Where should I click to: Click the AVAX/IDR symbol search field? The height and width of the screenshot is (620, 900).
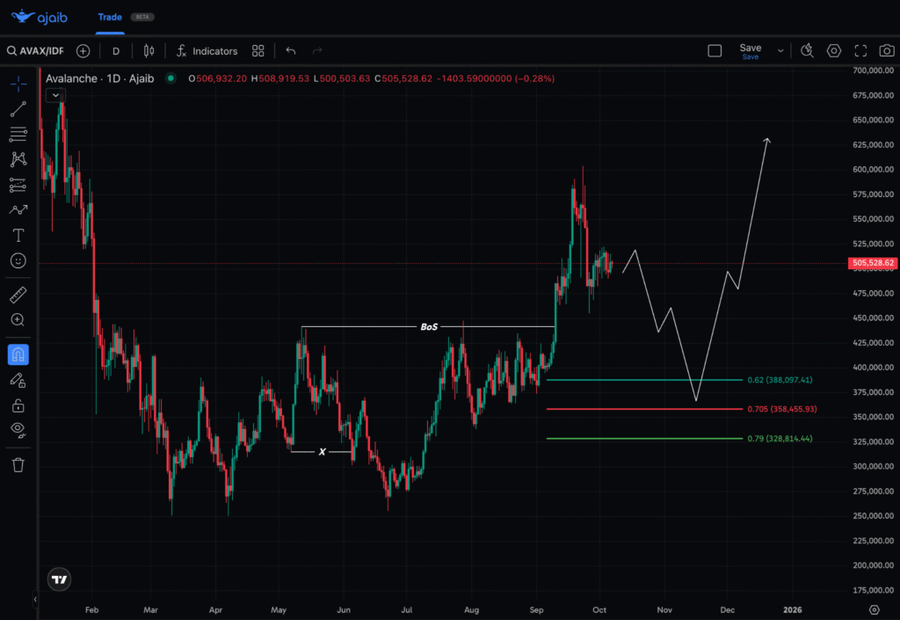(36, 51)
